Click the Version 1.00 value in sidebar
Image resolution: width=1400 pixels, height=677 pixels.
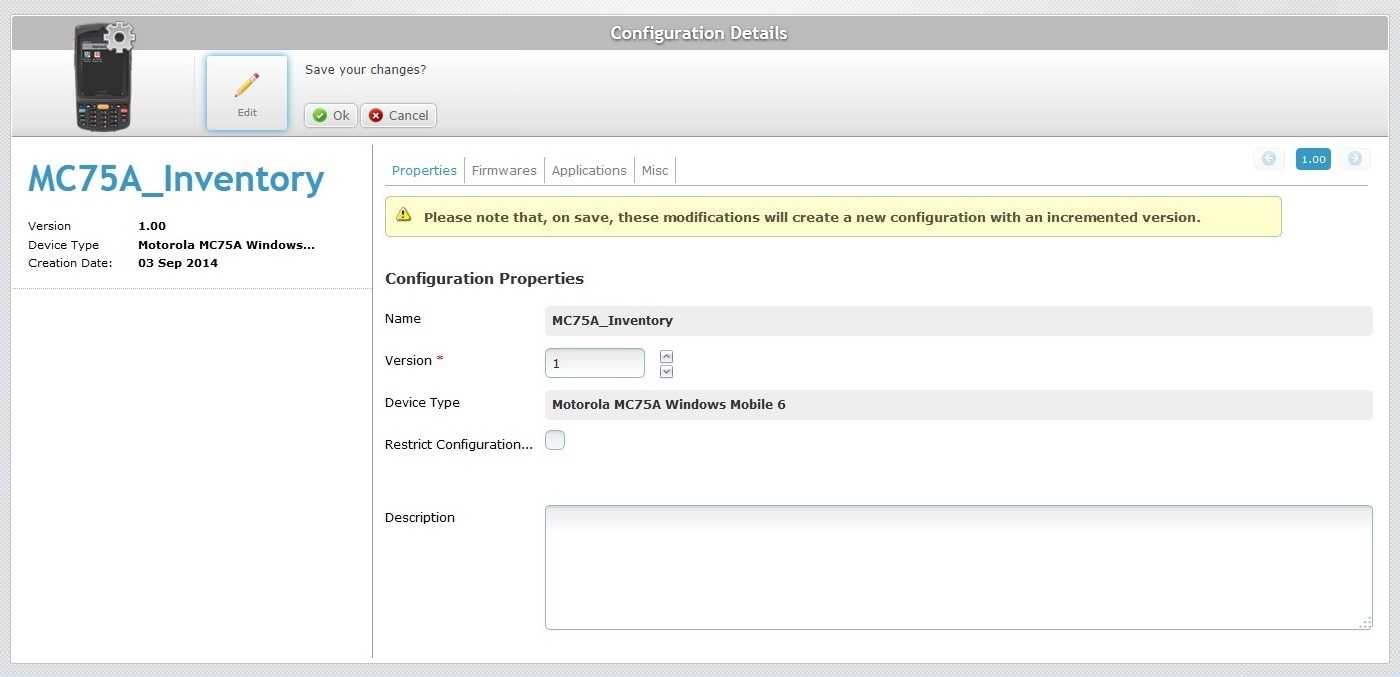(152, 226)
